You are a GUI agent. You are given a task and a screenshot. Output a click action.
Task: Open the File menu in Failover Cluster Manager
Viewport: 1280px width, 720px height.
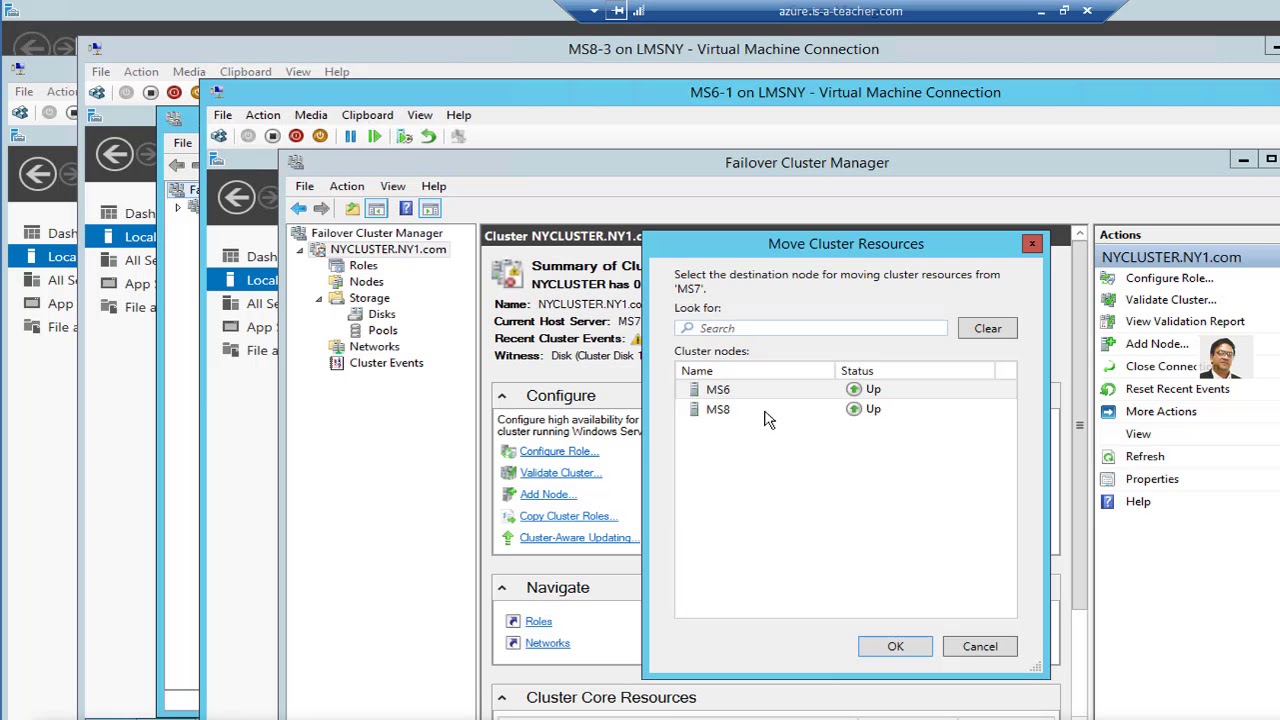[x=304, y=186]
